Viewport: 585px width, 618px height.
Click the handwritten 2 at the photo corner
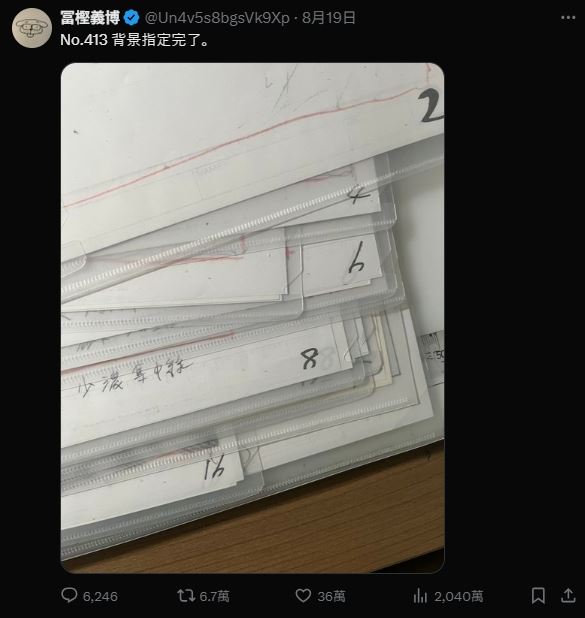430,105
